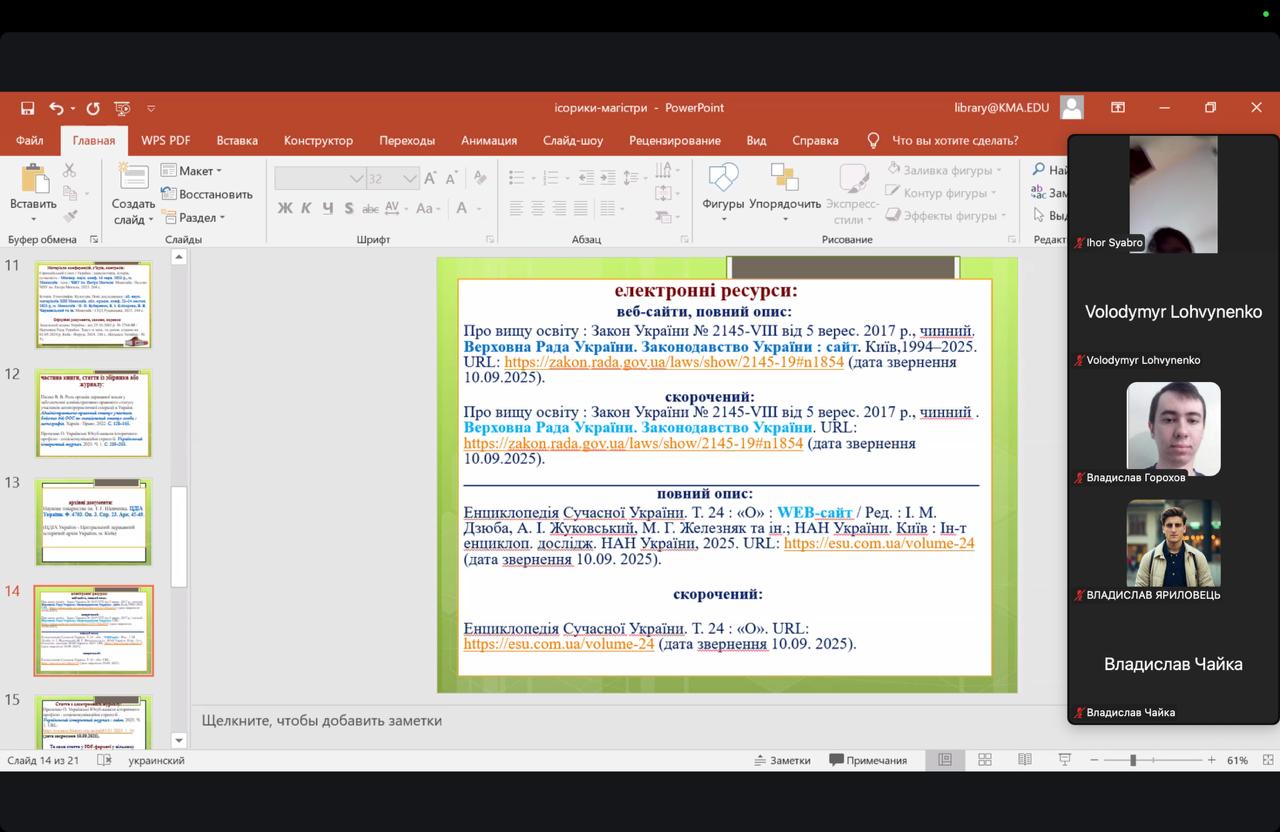Justify text in paragraph group
This screenshot has width=1280, height=832.
[581, 208]
